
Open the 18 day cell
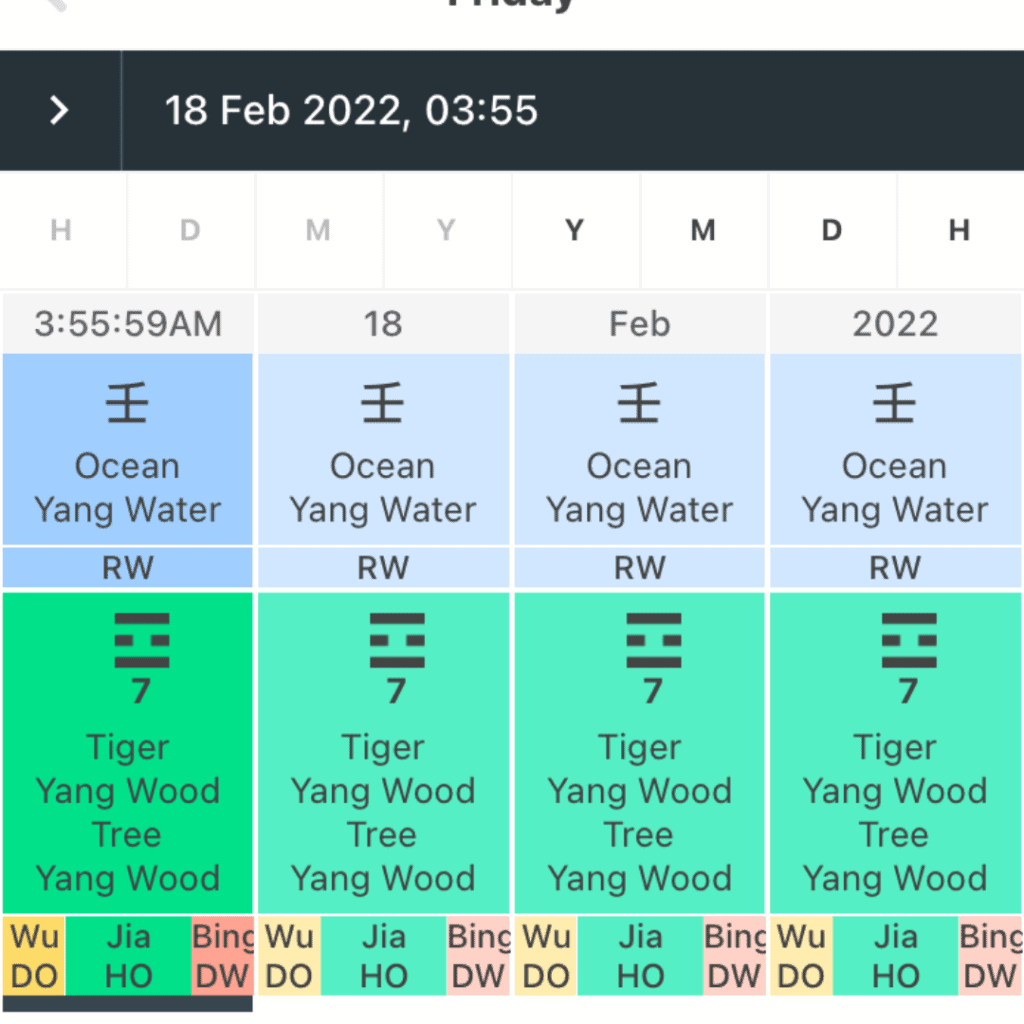tap(383, 324)
